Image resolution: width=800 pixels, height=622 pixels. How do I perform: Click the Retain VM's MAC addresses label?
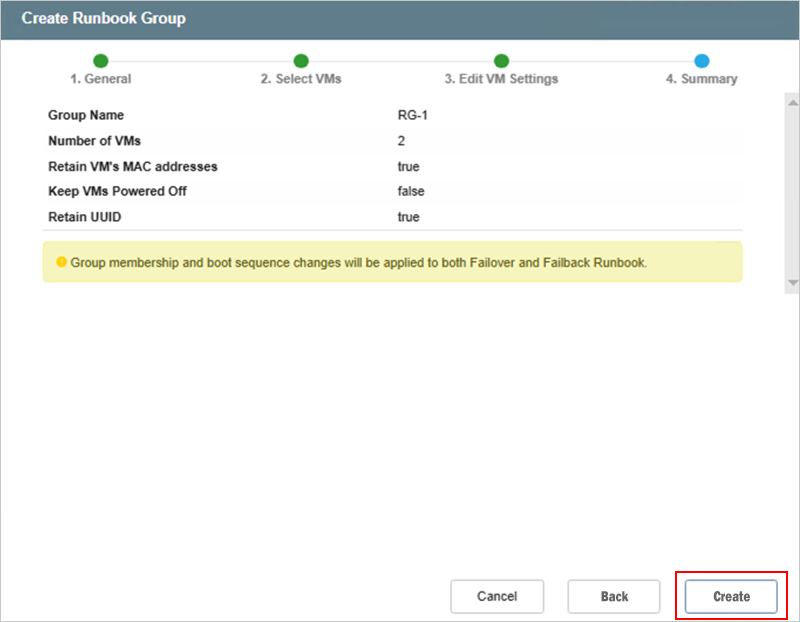click(x=132, y=166)
